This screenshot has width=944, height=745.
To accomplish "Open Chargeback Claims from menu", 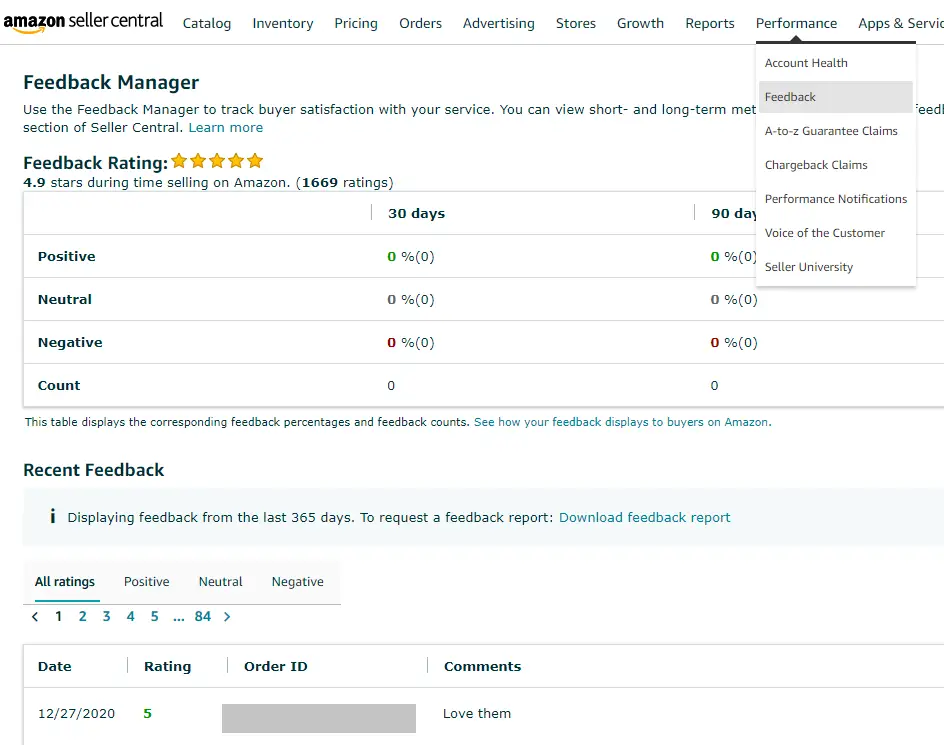I will click(x=816, y=165).
